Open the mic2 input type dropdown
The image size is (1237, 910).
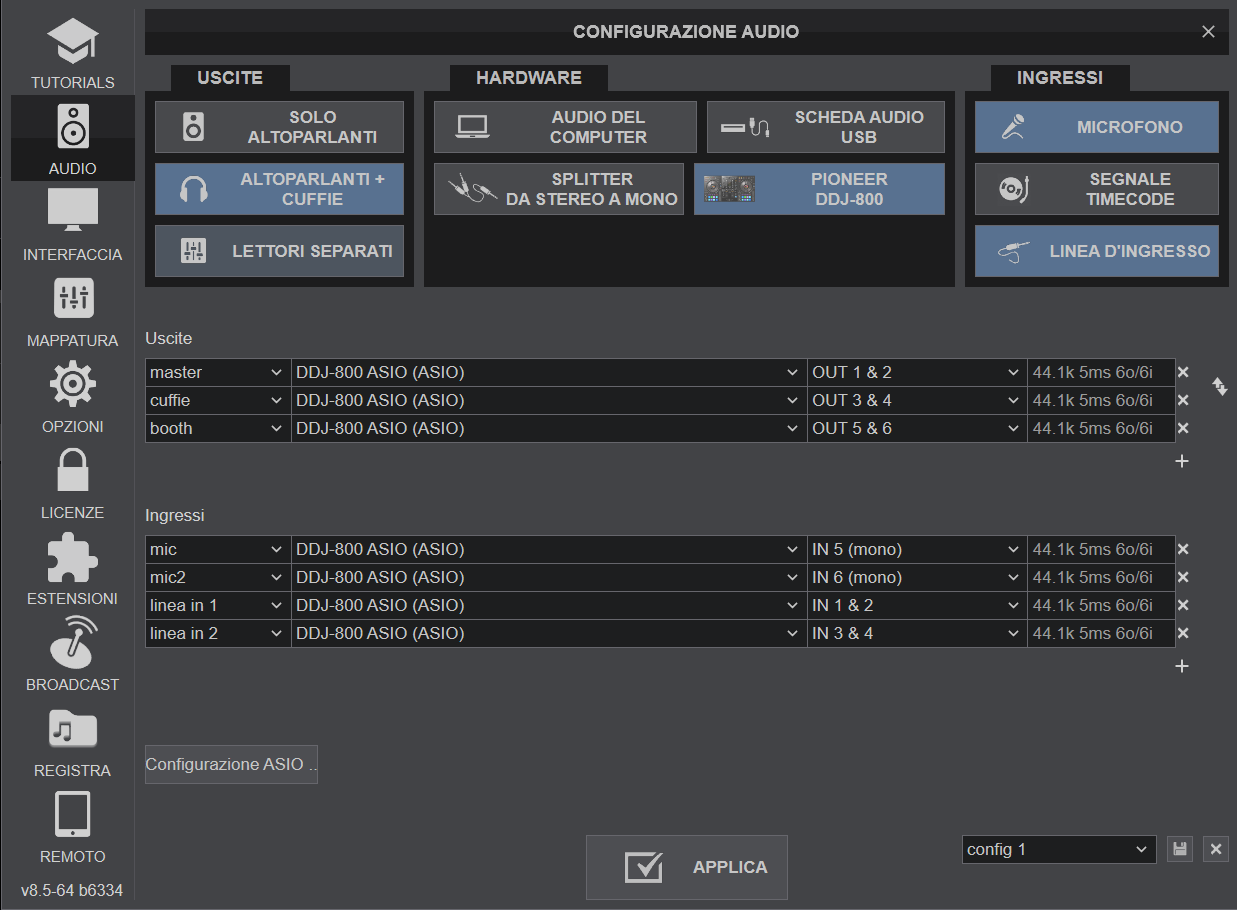click(218, 577)
